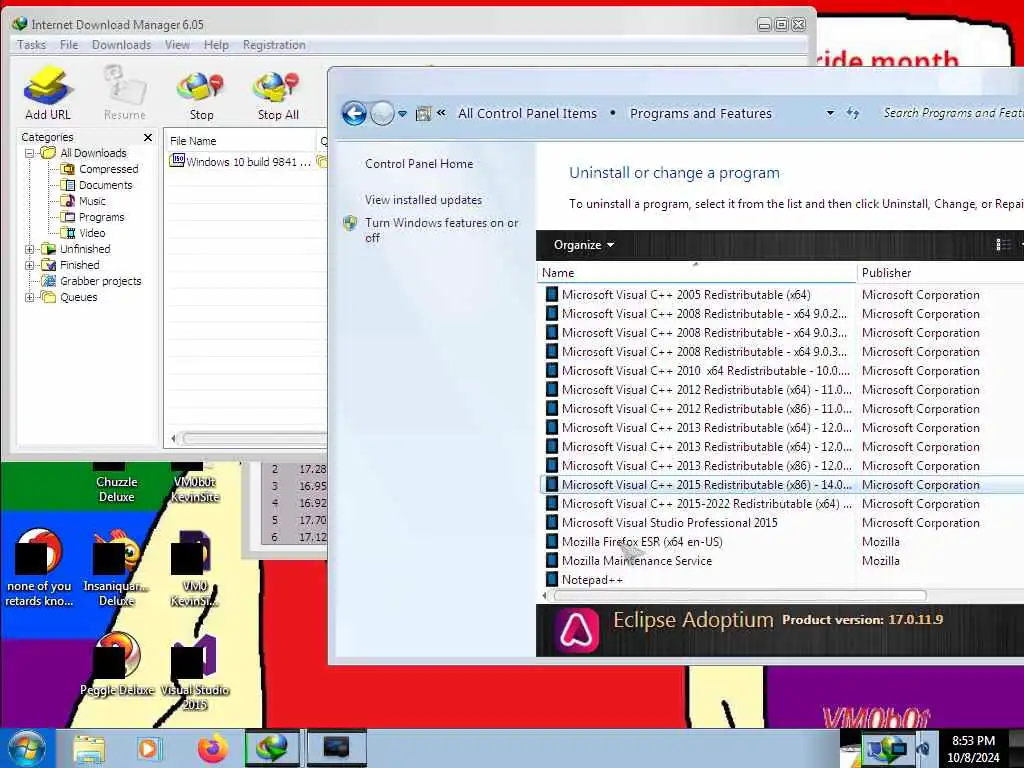Open the Help menu in IDM
Viewport: 1024px width, 768px height.
tap(216, 45)
